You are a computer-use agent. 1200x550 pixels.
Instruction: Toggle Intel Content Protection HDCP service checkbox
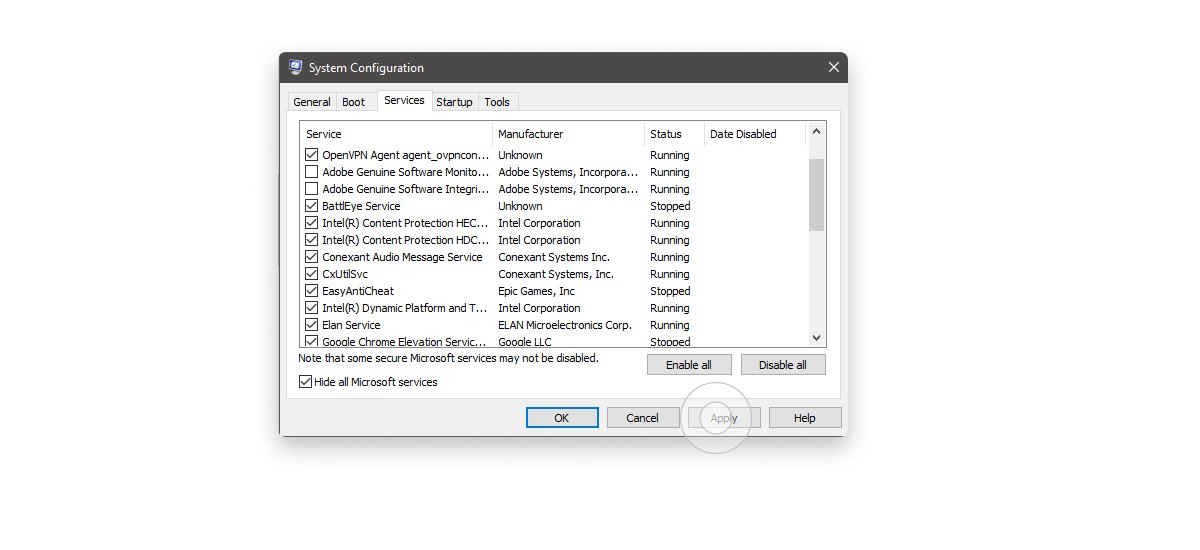tap(312, 240)
